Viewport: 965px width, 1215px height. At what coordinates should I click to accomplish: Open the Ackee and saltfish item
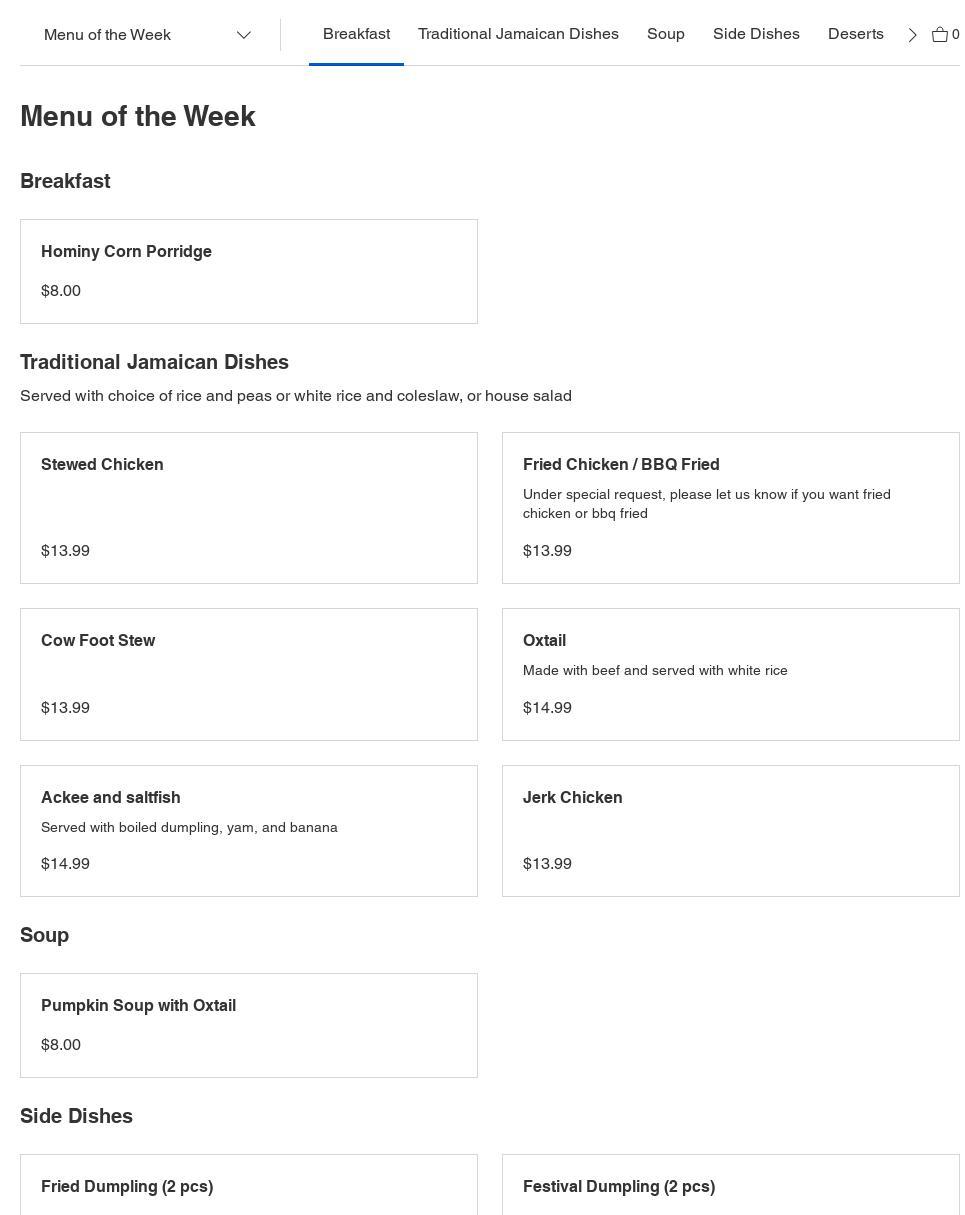[249, 830]
